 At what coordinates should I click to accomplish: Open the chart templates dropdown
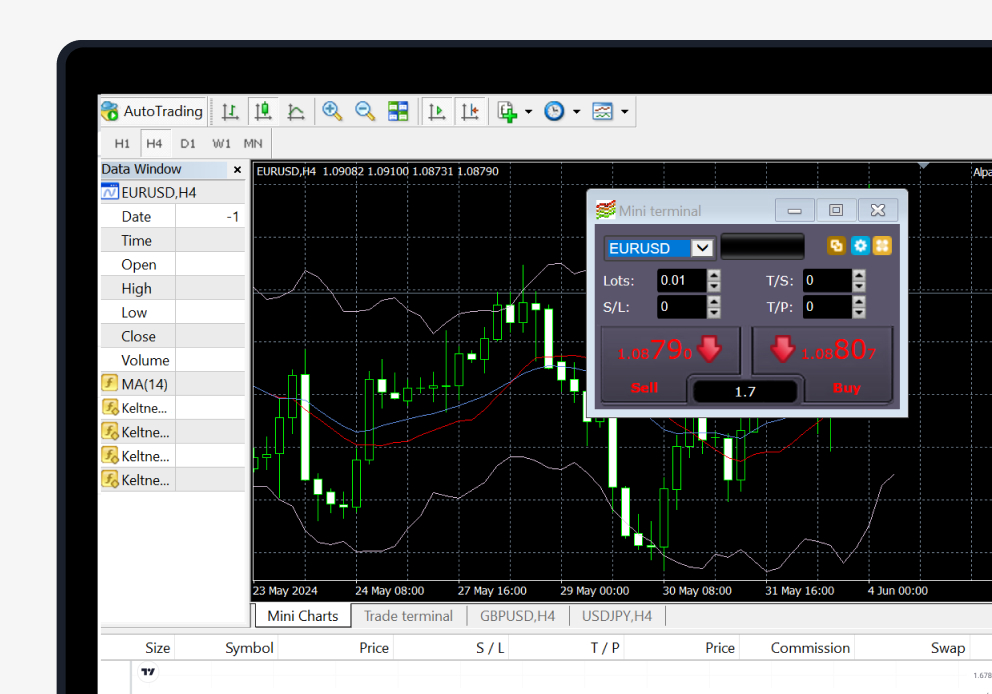(625, 112)
